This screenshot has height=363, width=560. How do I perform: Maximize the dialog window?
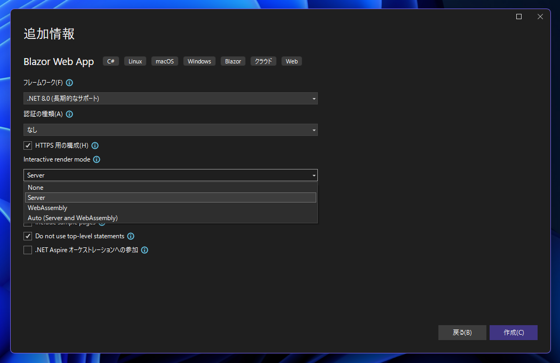pyautogui.click(x=519, y=17)
